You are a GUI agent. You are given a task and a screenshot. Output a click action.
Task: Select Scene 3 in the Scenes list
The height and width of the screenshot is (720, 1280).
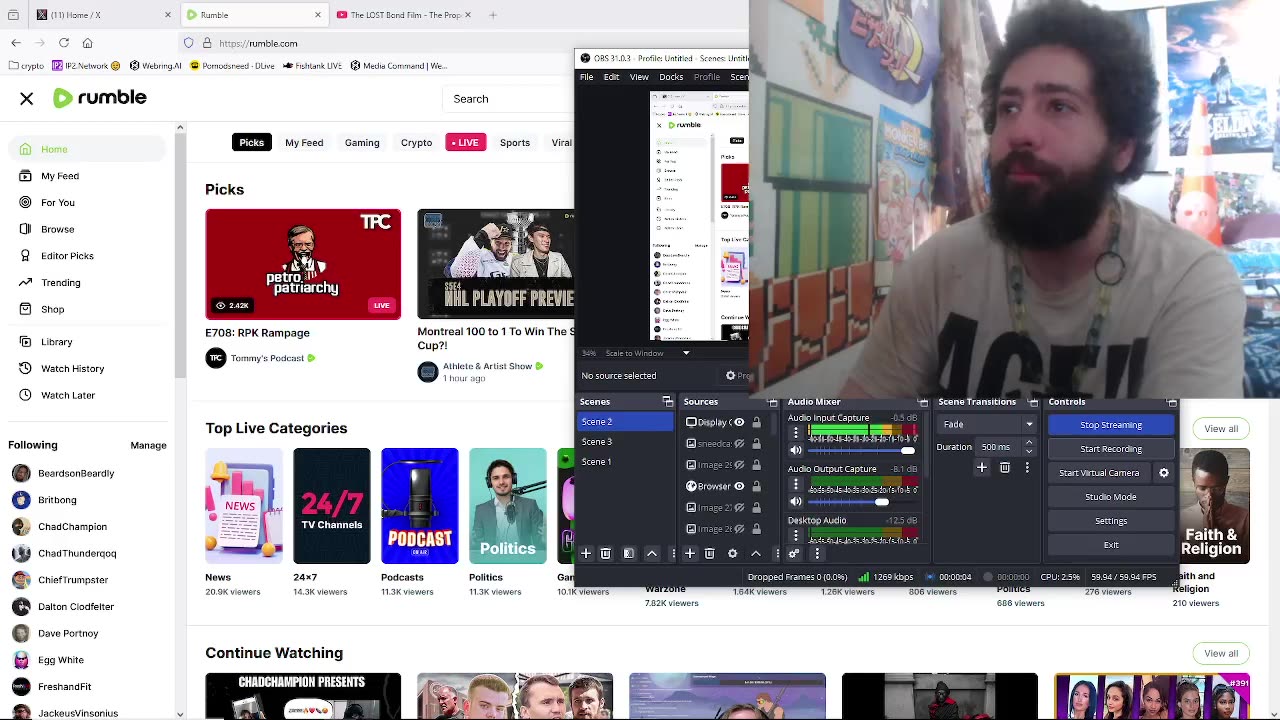pyautogui.click(x=627, y=442)
